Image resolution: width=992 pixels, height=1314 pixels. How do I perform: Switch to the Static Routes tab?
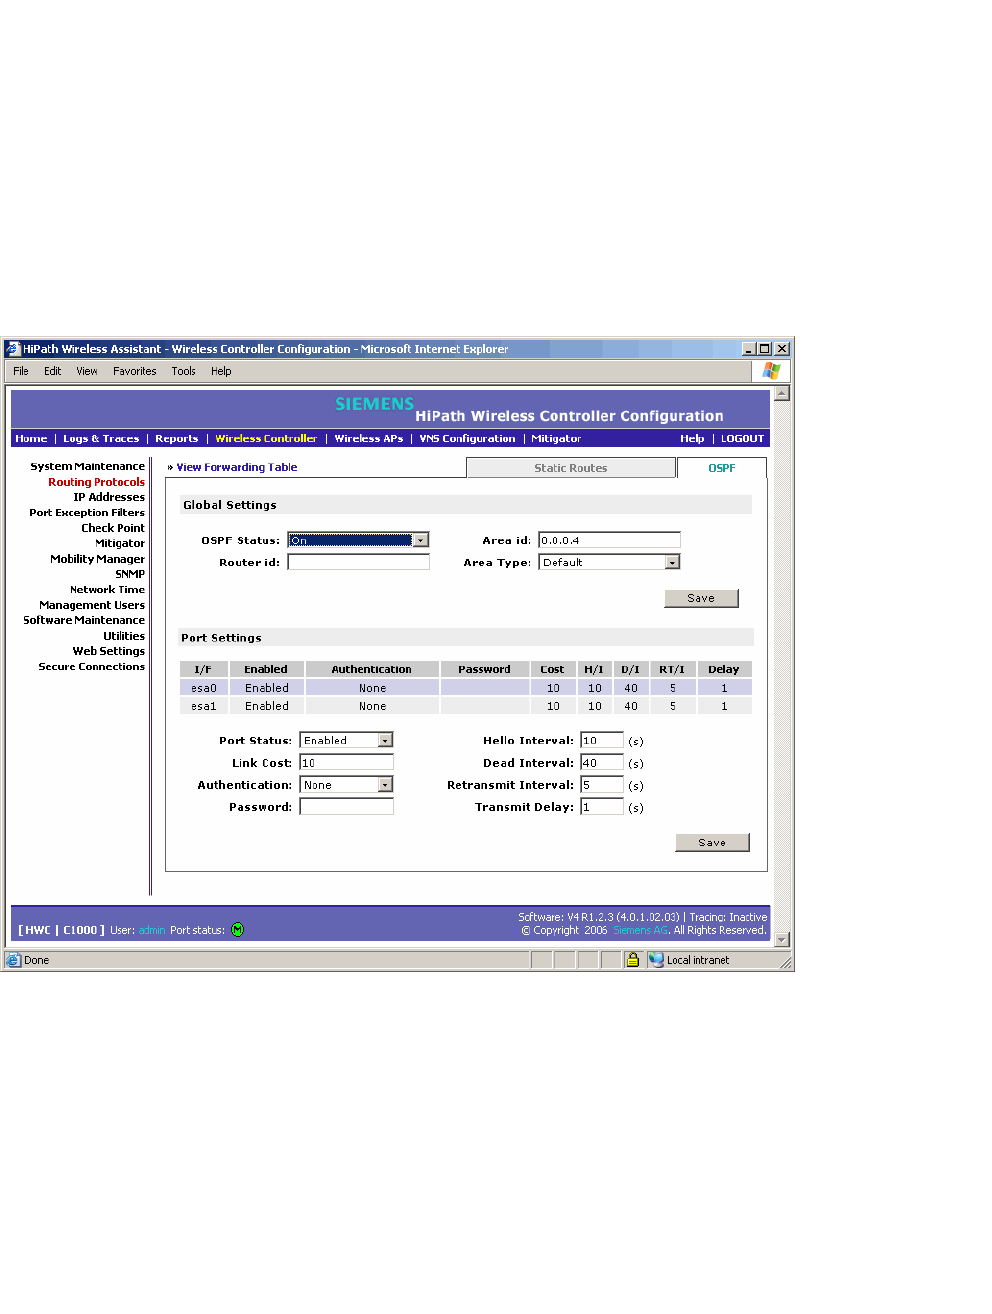click(x=571, y=468)
